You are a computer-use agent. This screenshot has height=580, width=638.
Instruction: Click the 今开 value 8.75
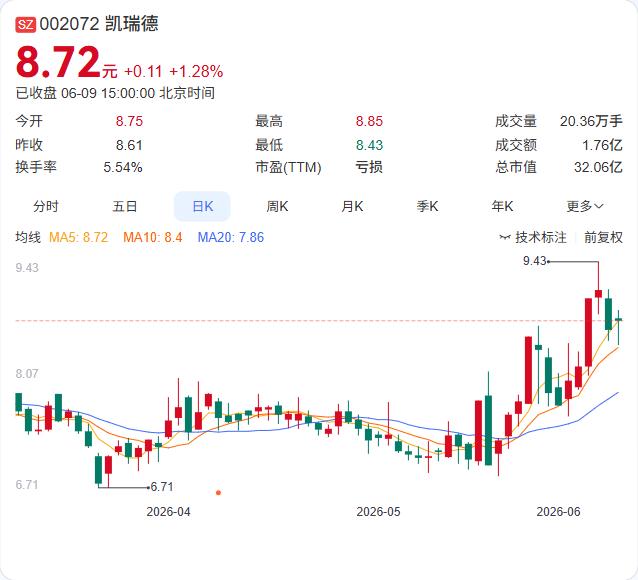point(129,121)
